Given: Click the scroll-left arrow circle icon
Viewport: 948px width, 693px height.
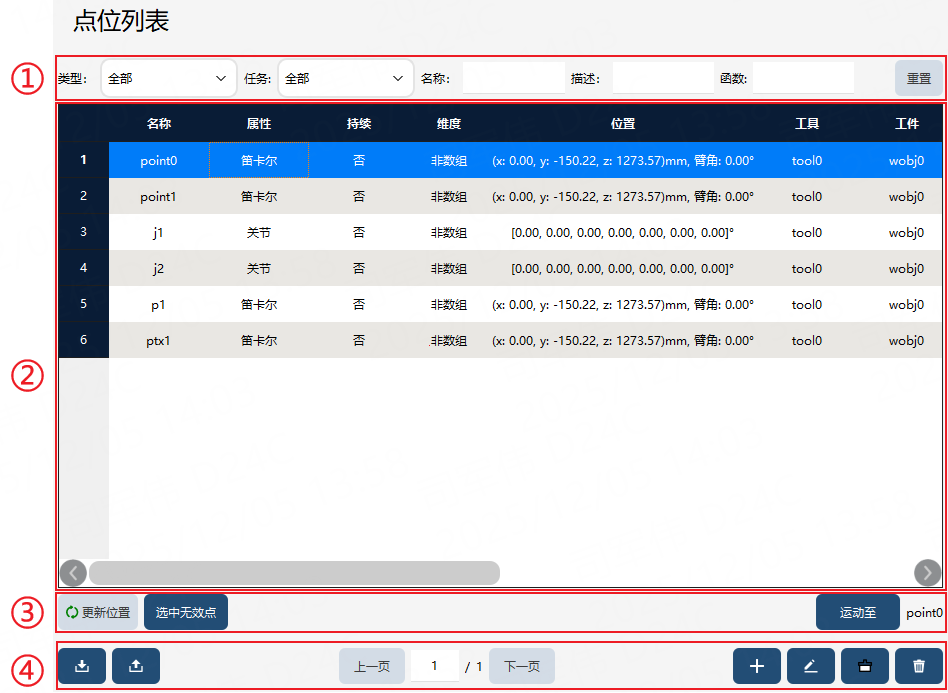Looking at the screenshot, I should (74, 573).
